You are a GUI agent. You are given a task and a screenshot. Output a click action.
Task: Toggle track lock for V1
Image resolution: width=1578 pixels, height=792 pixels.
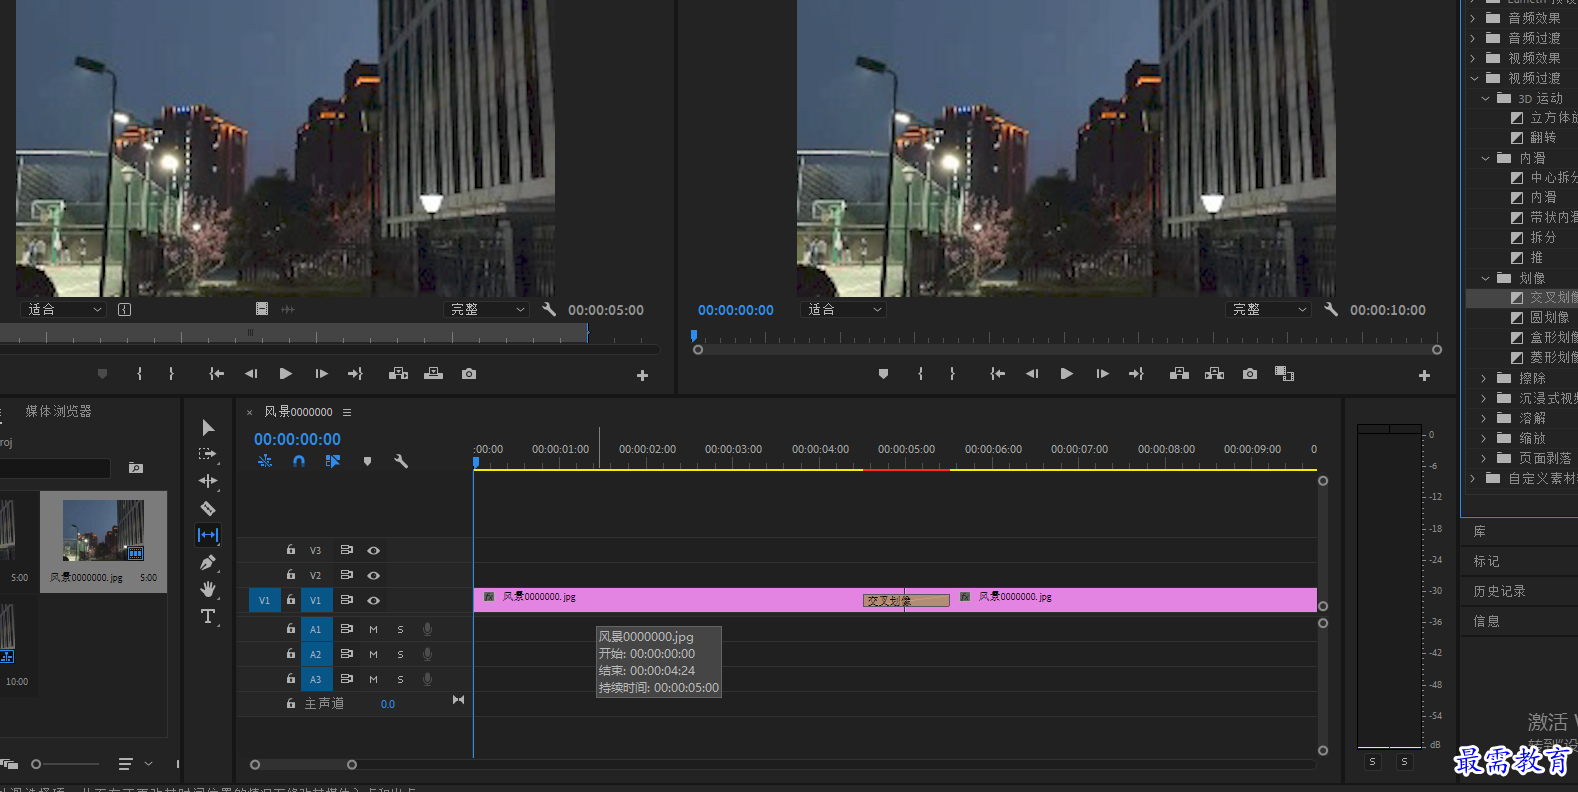coord(290,600)
